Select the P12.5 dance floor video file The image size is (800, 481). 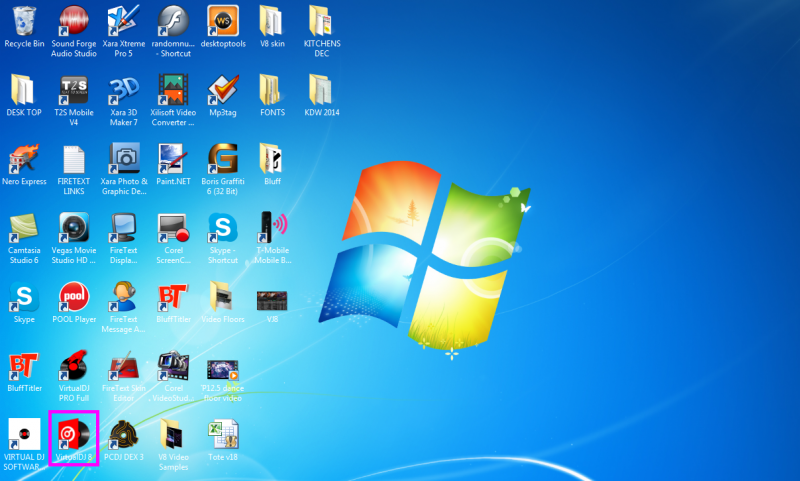223,370
